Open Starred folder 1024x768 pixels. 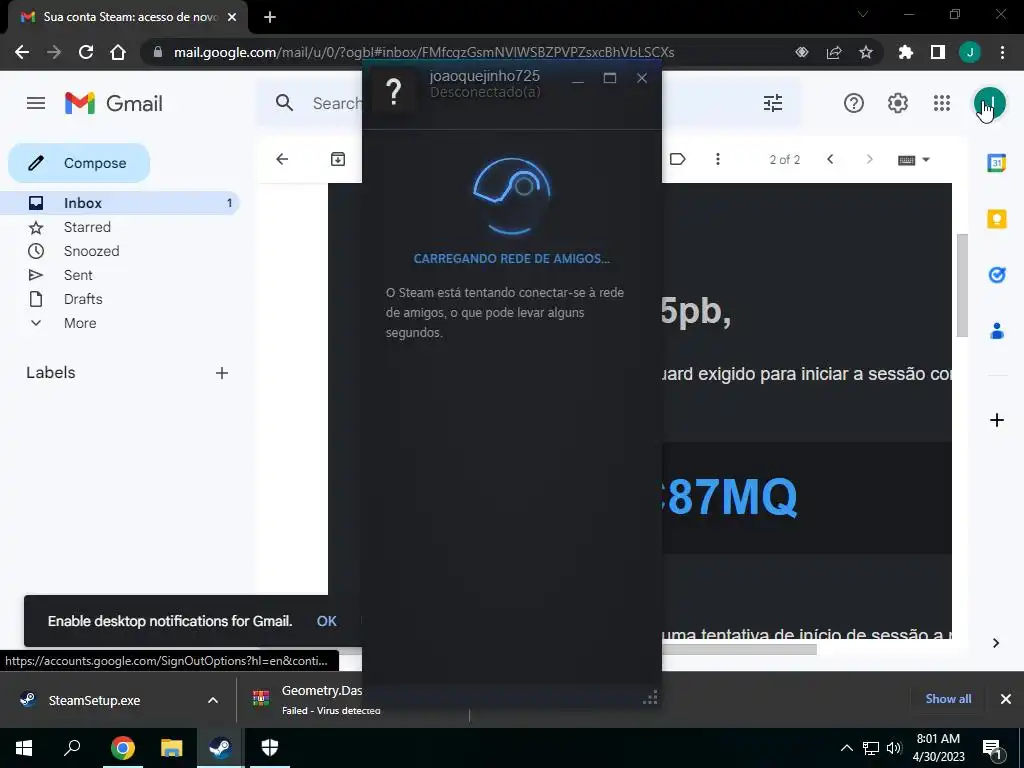pos(120,227)
